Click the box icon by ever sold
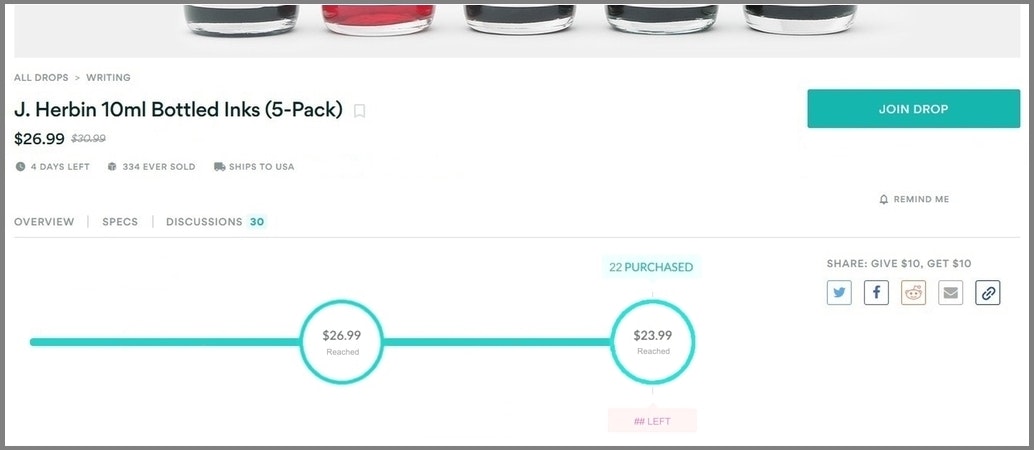The width and height of the screenshot is (1034, 450). [x=112, y=167]
